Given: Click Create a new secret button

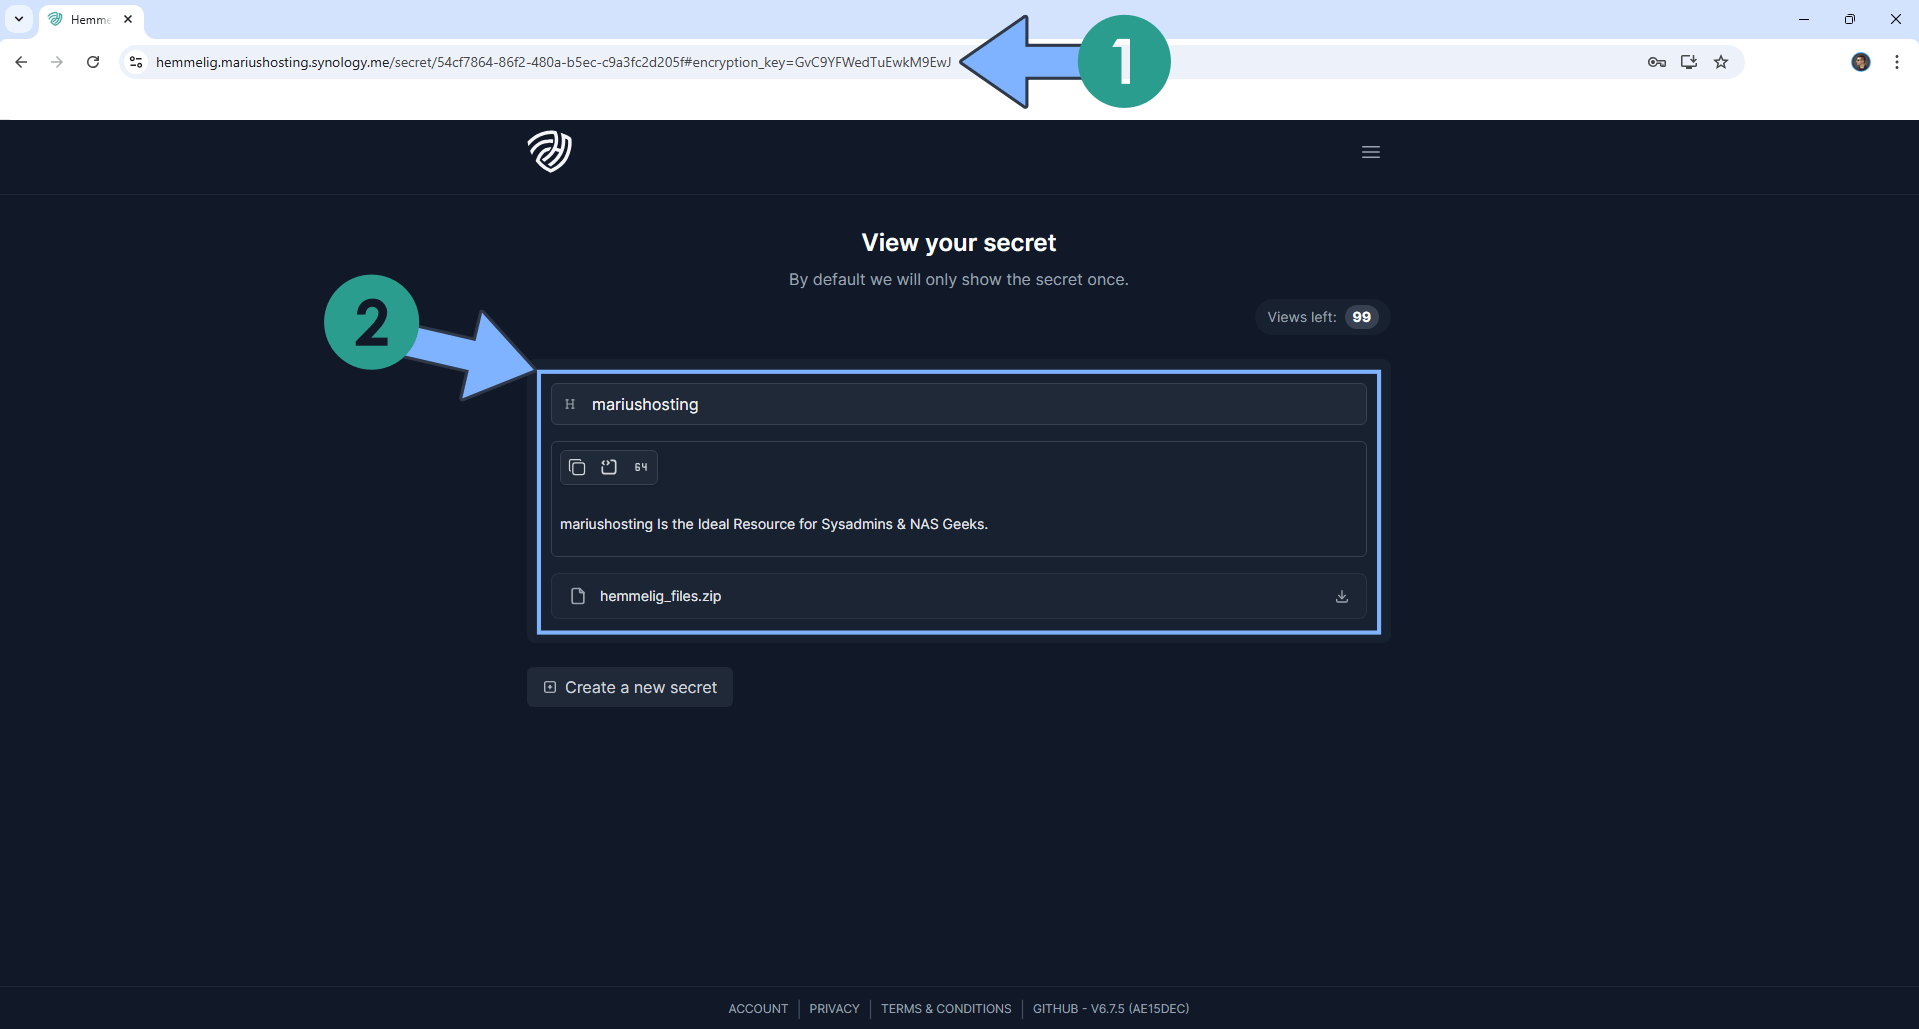Looking at the screenshot, I should coord(630,687).
